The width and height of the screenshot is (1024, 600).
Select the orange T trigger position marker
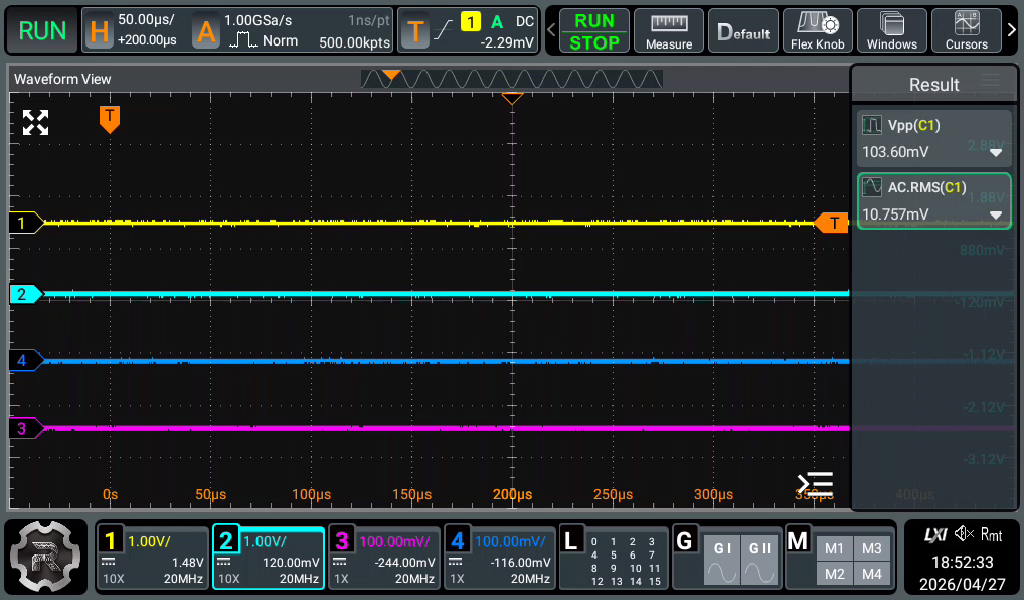tap(110, 119)
